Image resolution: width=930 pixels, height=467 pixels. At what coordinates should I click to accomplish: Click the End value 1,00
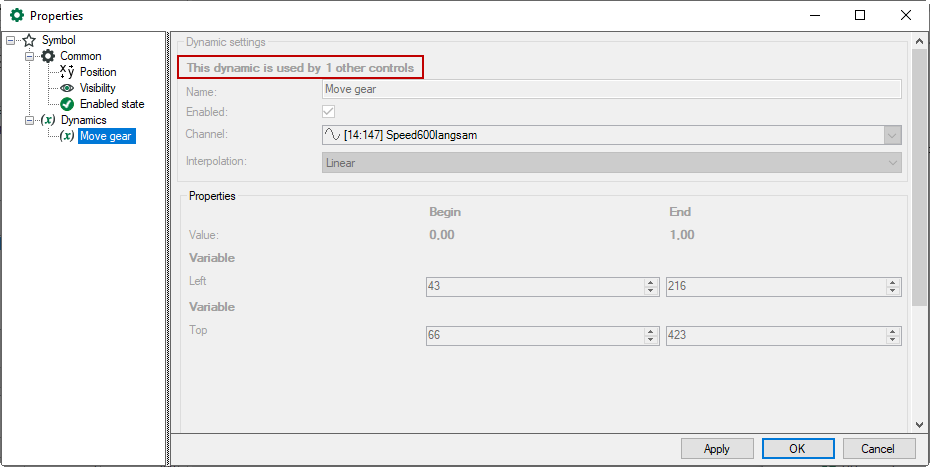click(682, 235)
